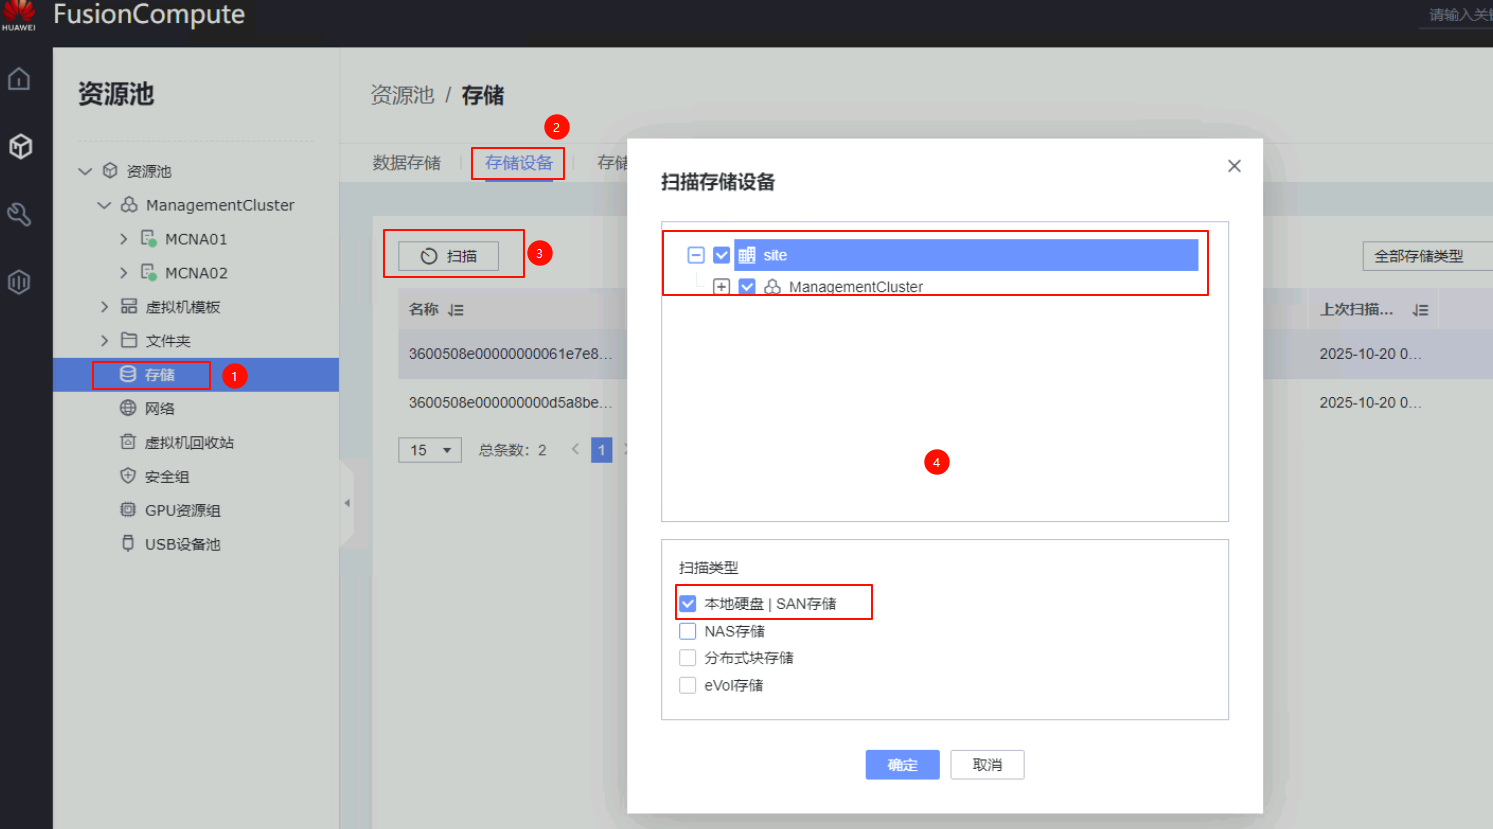Click the 确定 button

902,765
